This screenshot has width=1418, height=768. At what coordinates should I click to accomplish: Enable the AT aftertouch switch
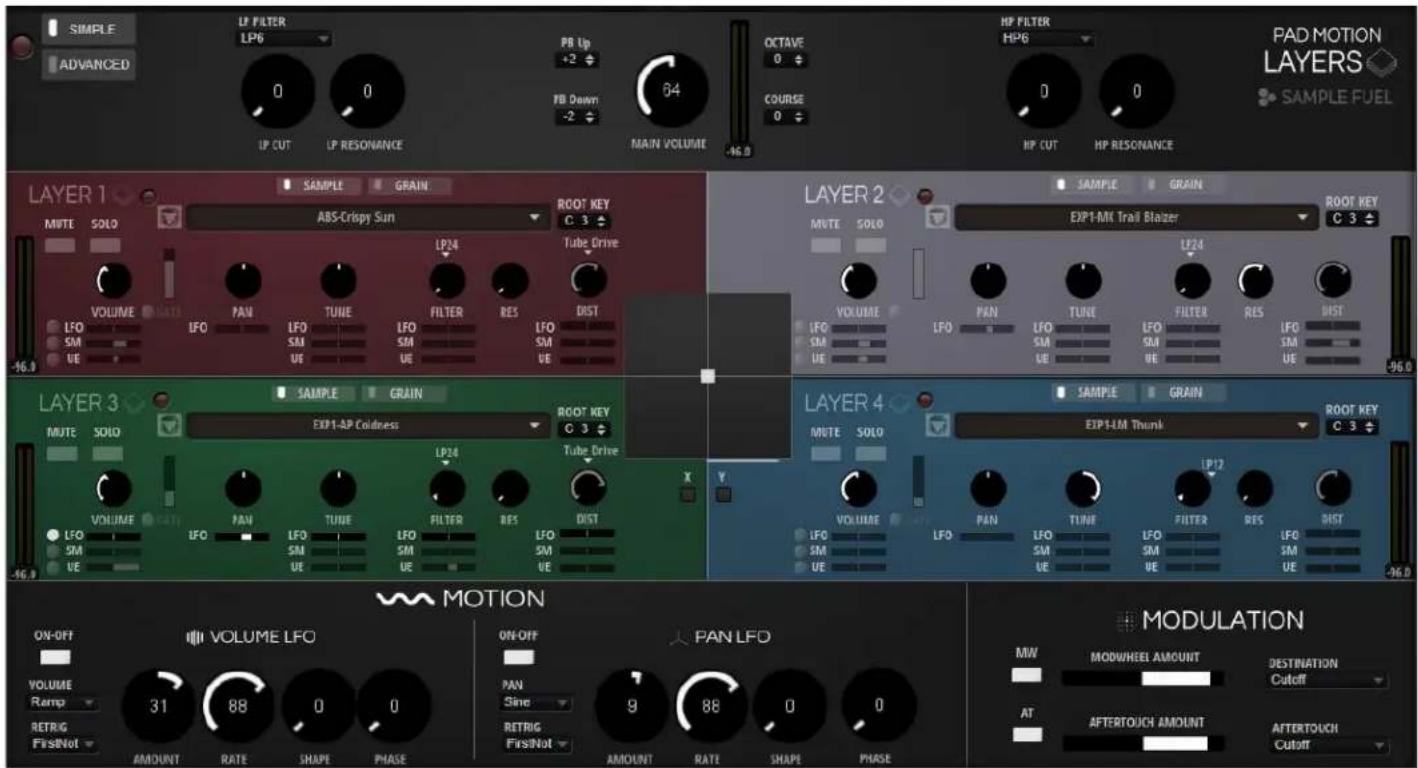coord(1027,735)
